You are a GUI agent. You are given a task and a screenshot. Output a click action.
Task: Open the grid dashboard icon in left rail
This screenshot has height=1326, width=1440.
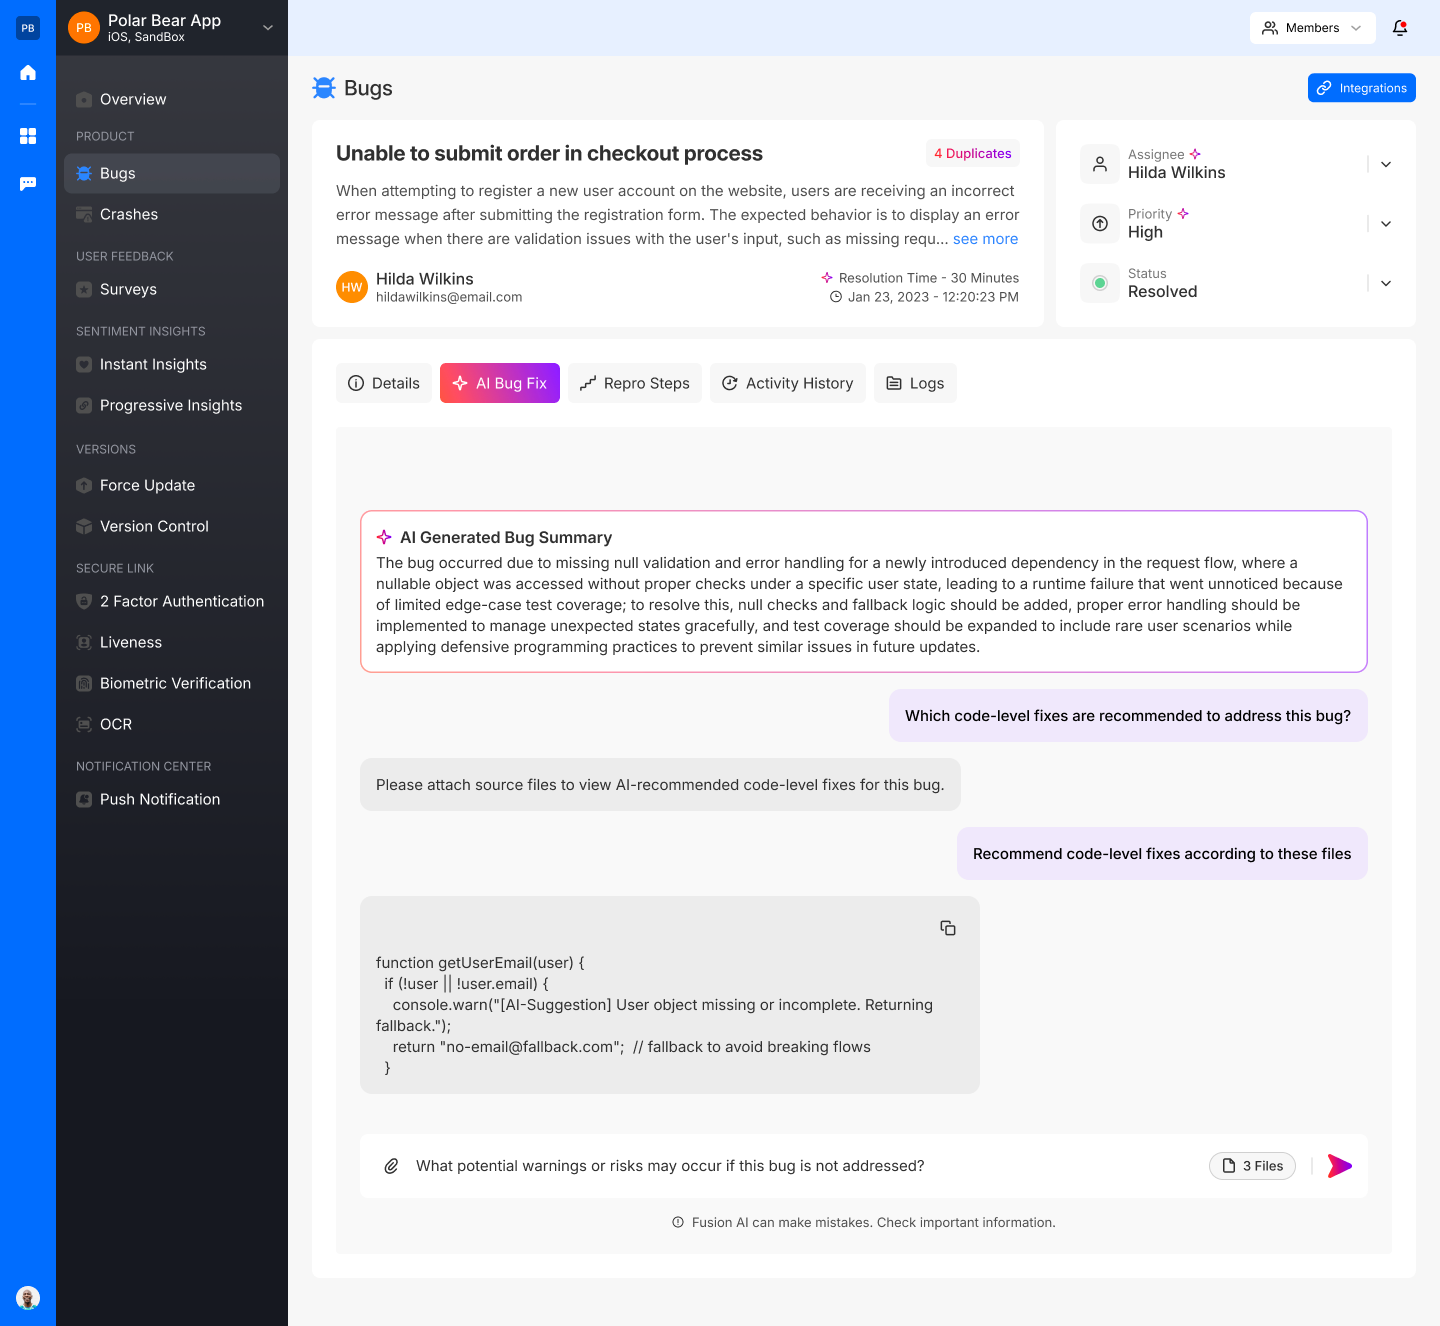pos(28,136)
